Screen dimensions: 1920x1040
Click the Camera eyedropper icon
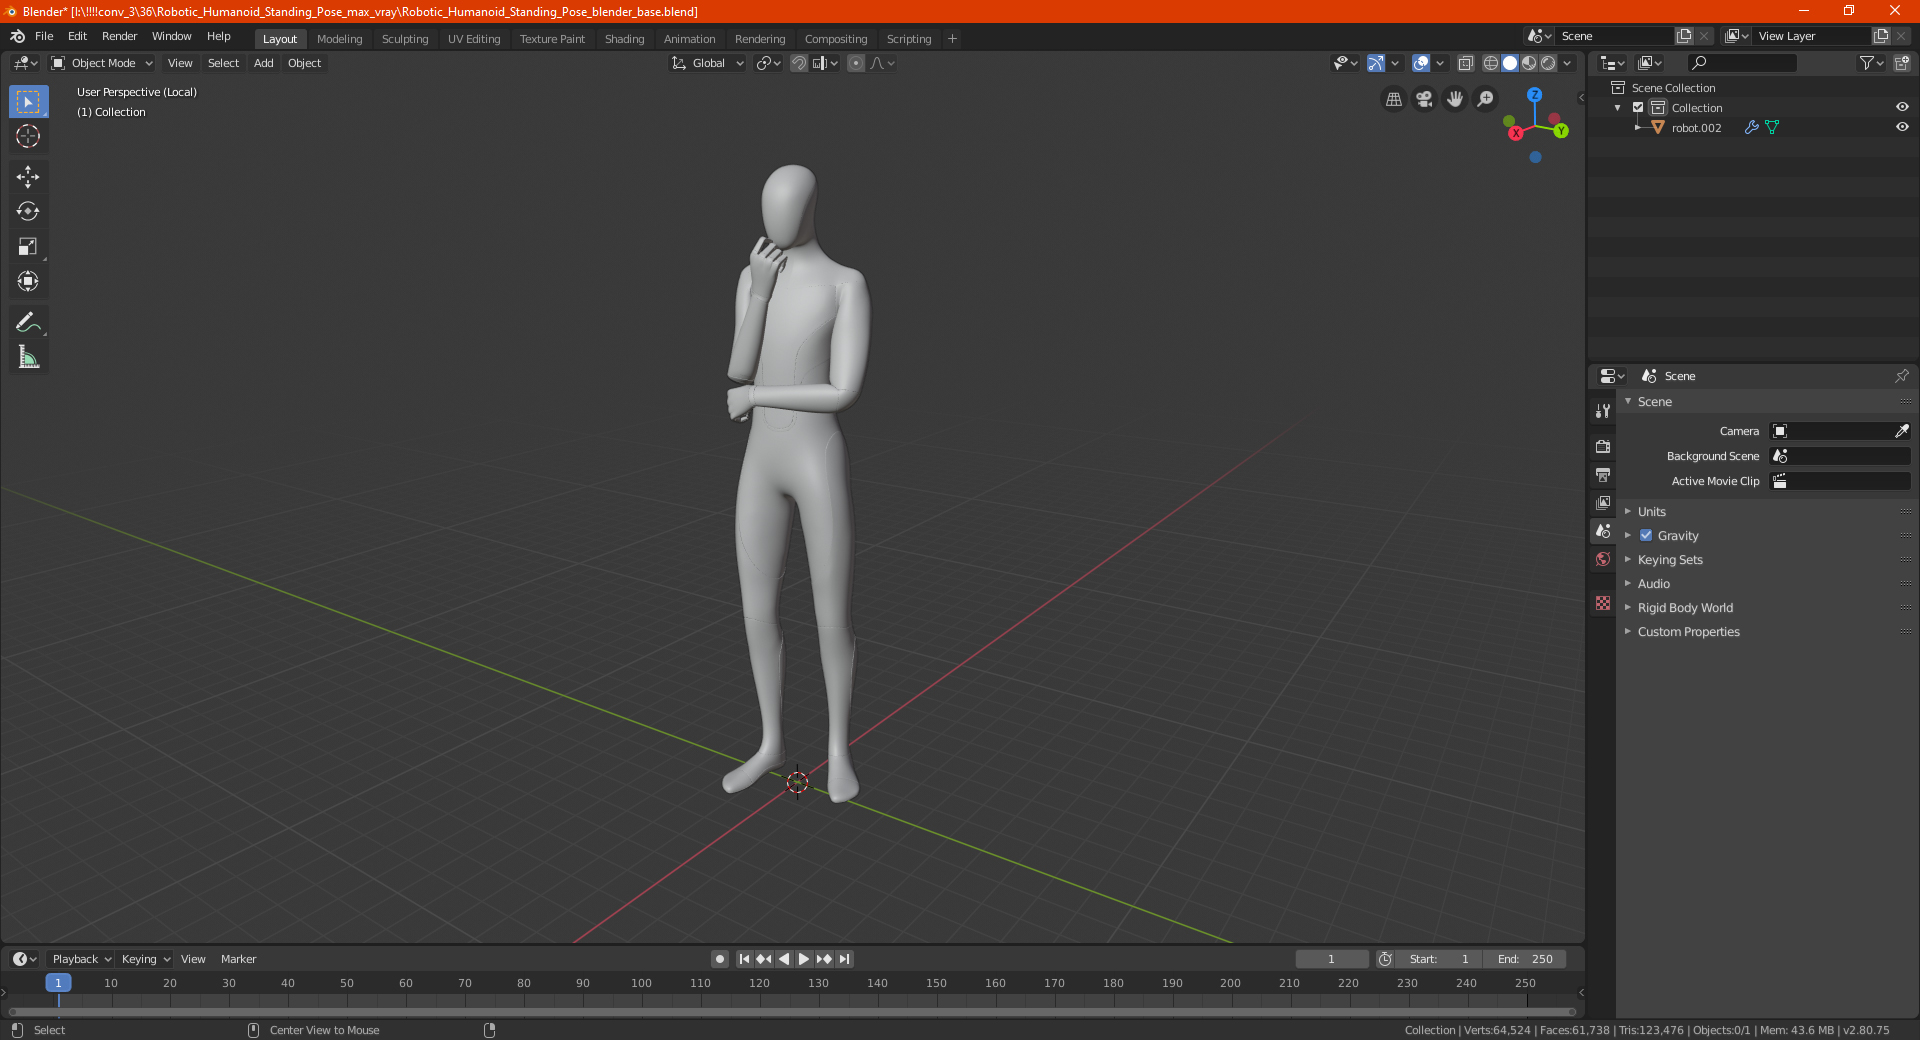click(1901, 431)
